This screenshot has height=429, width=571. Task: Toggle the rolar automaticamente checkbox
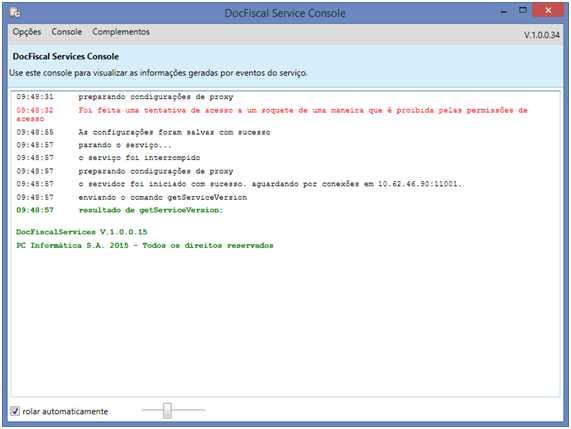[15, 411]
